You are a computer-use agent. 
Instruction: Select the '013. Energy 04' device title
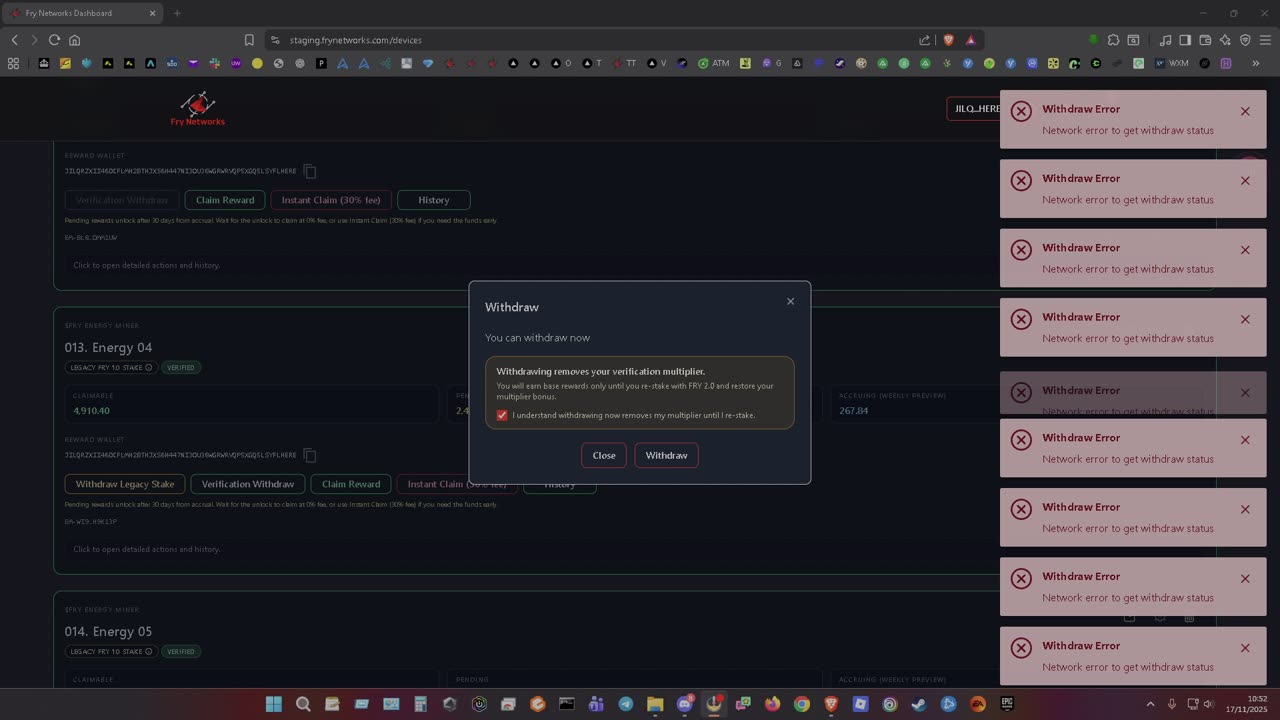click(108, 347)
